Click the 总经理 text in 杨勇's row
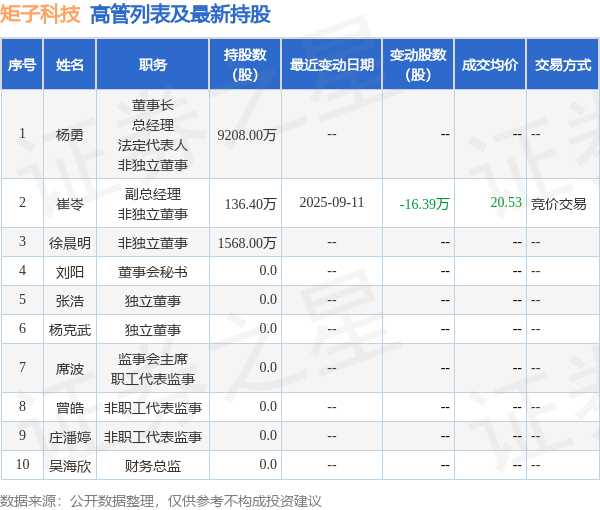Viewport: 600px width, 510px height. point(153,125)
